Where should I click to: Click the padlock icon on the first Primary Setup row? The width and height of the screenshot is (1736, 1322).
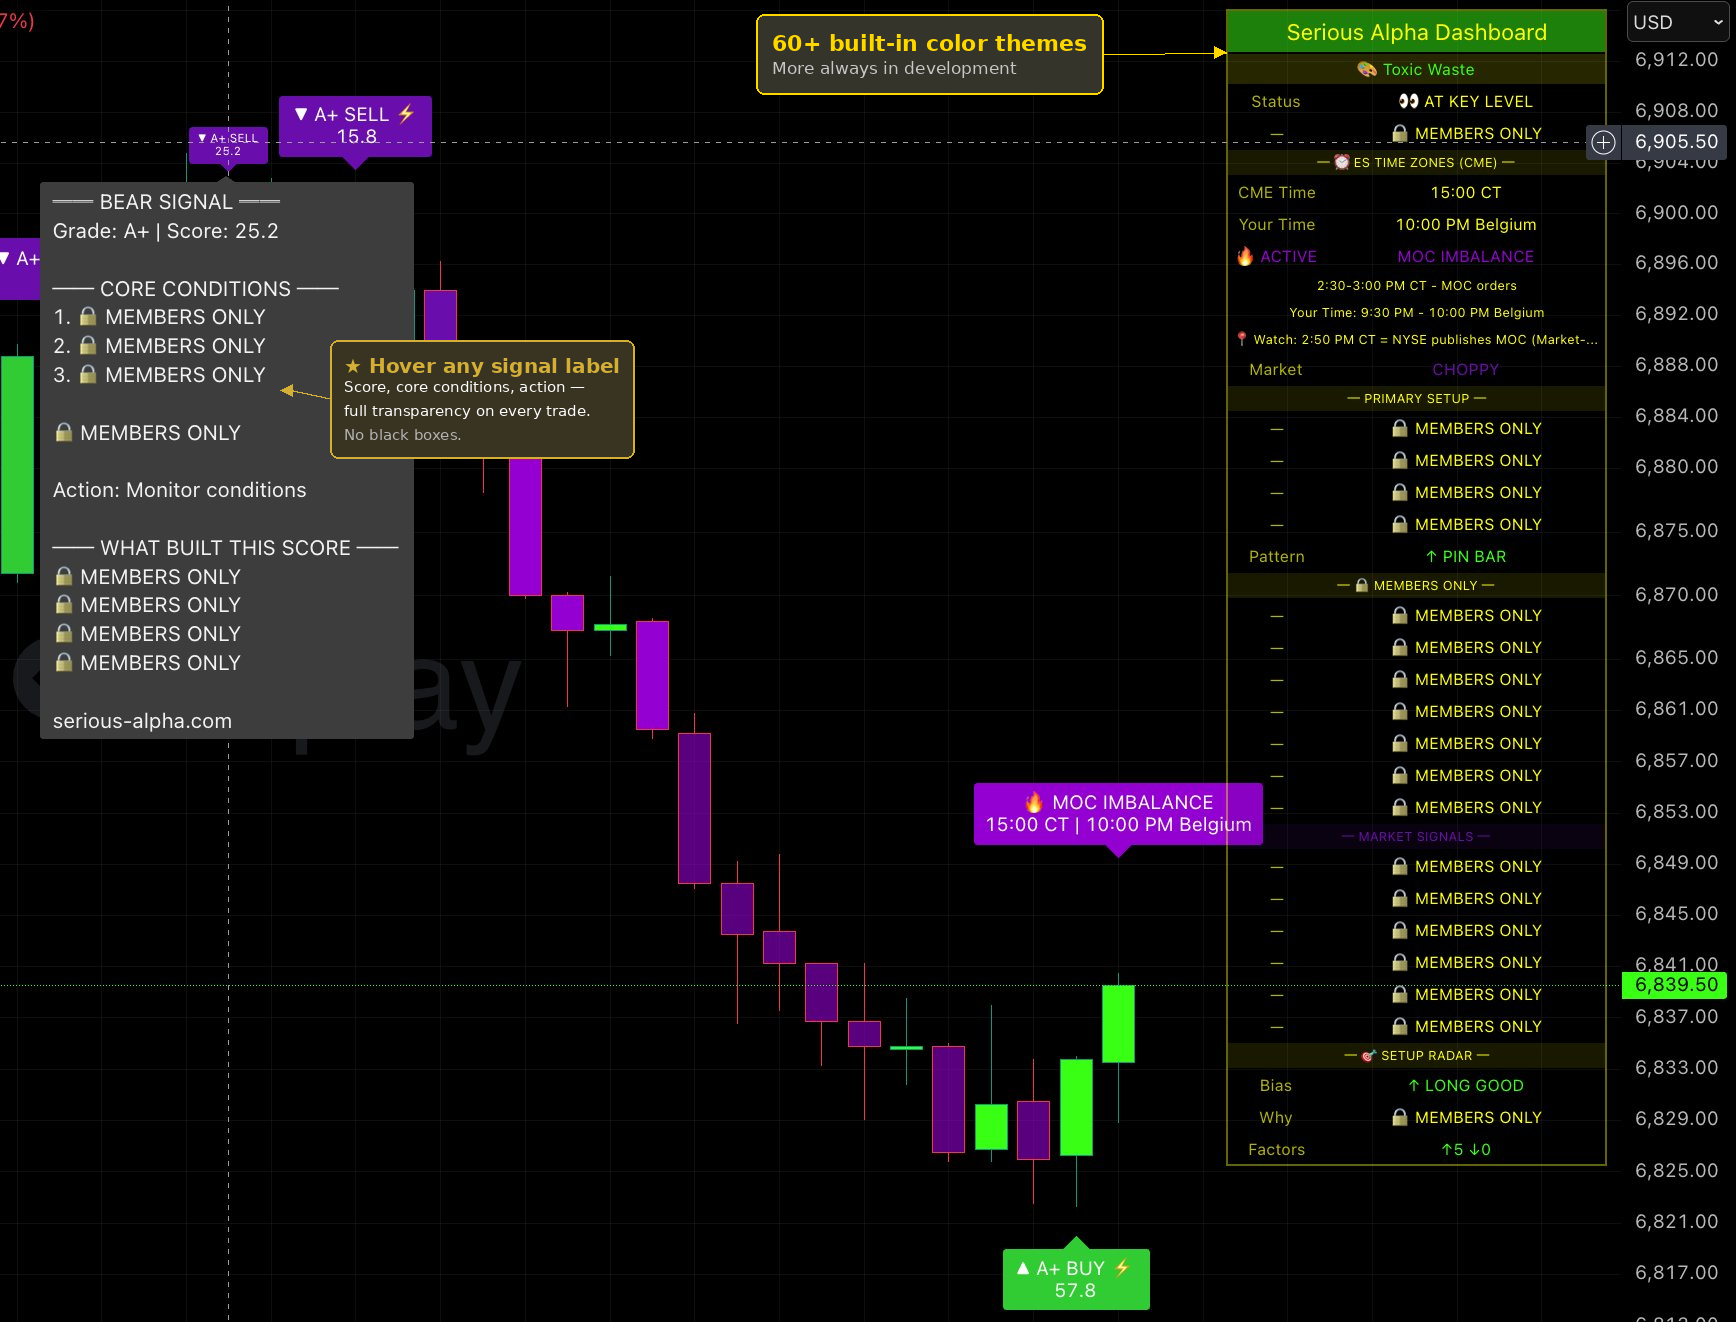pyautogui.click(x=1399, y=428)
